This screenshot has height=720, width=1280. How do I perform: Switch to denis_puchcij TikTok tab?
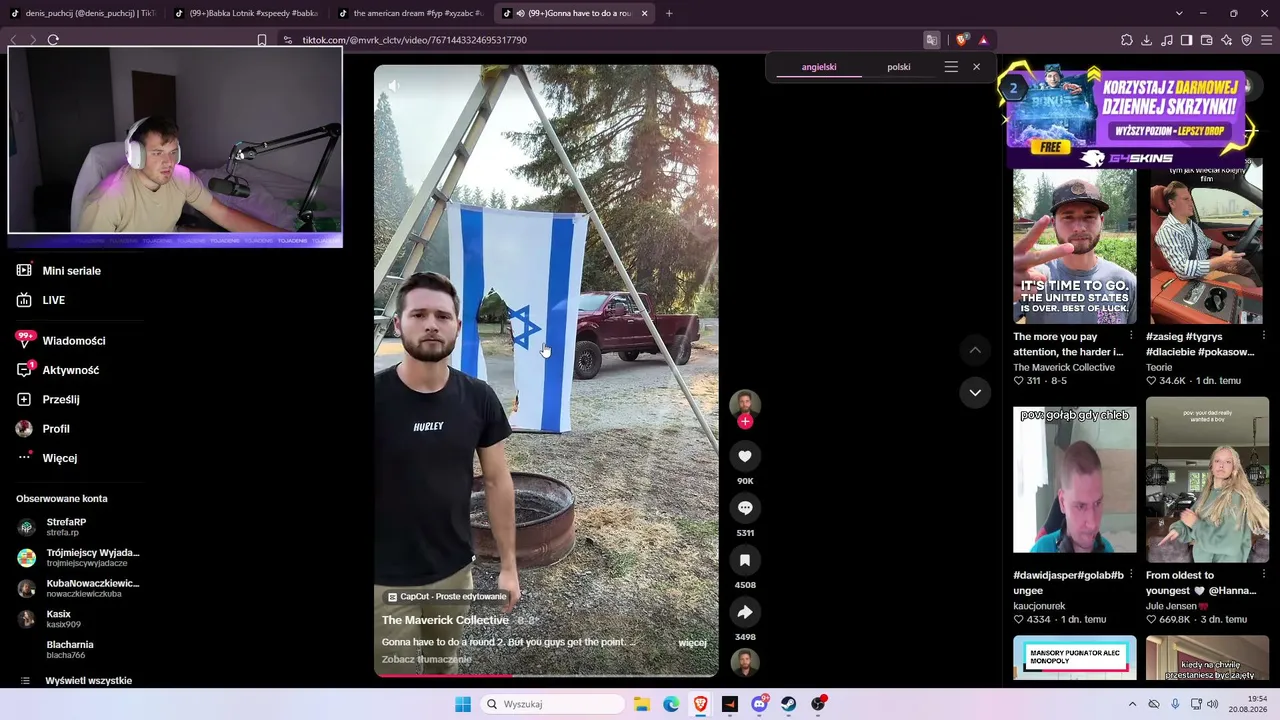[x=82, y=13]
